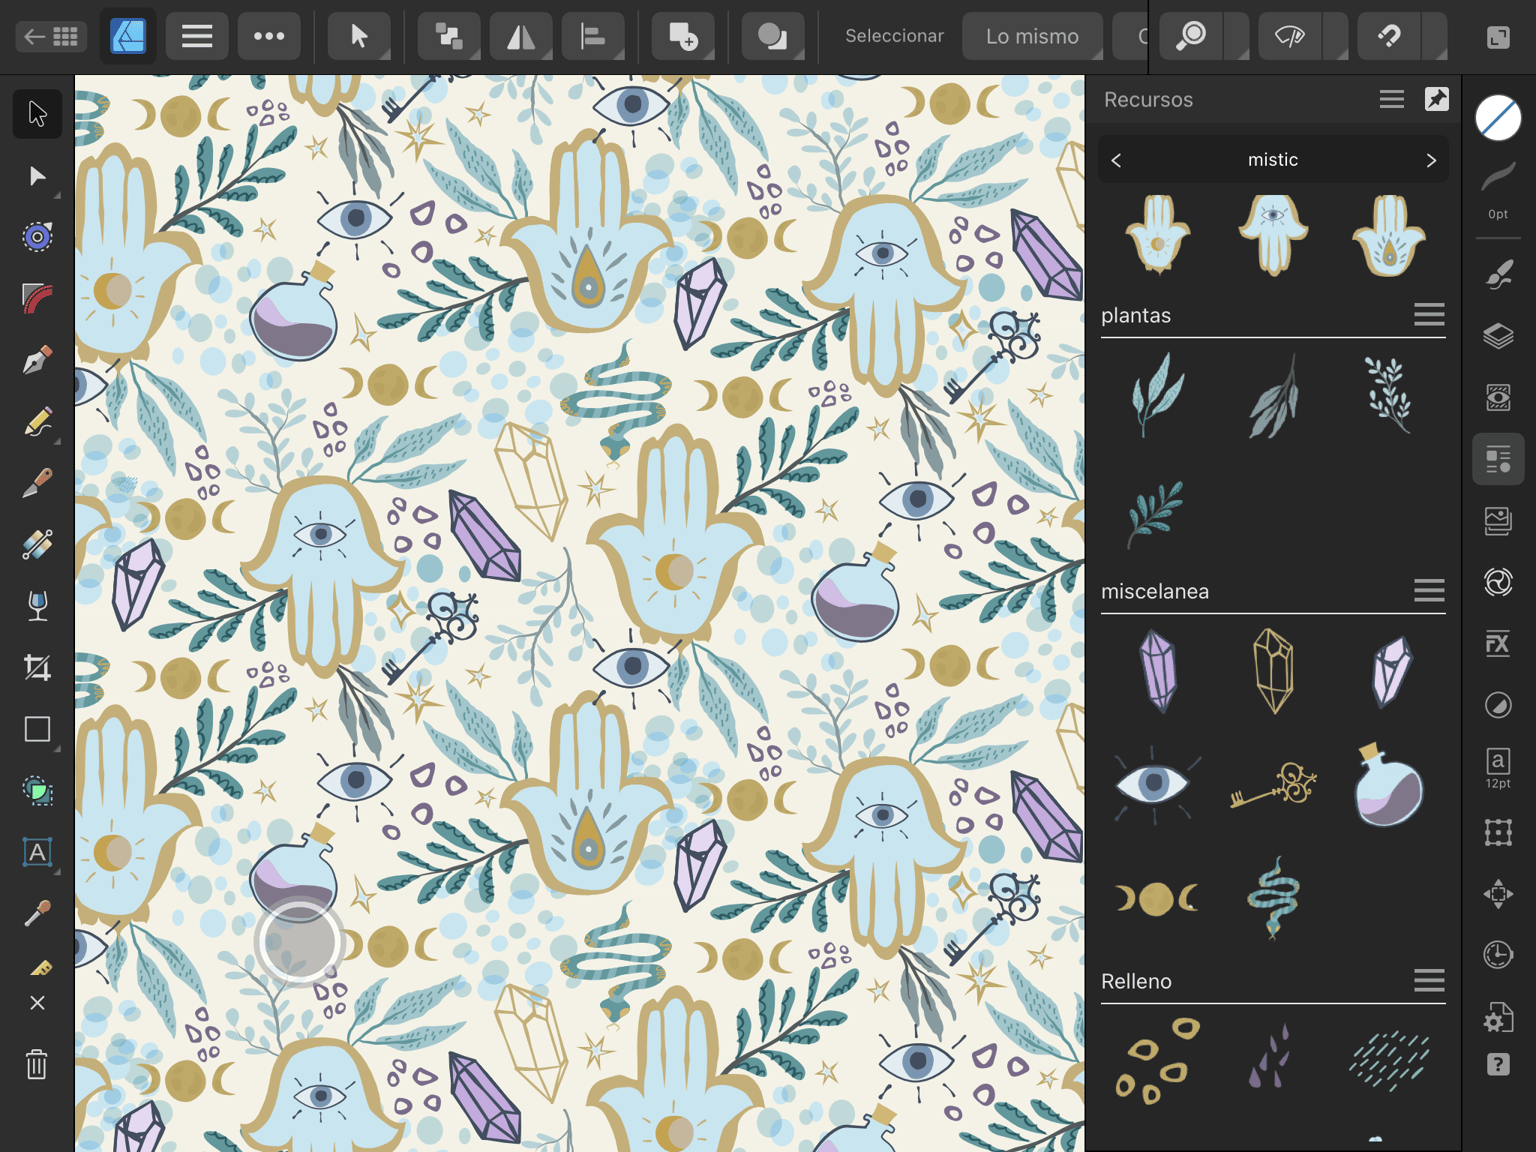1536x1152 pixels.
Task: Open the plantas subcategory menu
Action: pos(1429,315)
